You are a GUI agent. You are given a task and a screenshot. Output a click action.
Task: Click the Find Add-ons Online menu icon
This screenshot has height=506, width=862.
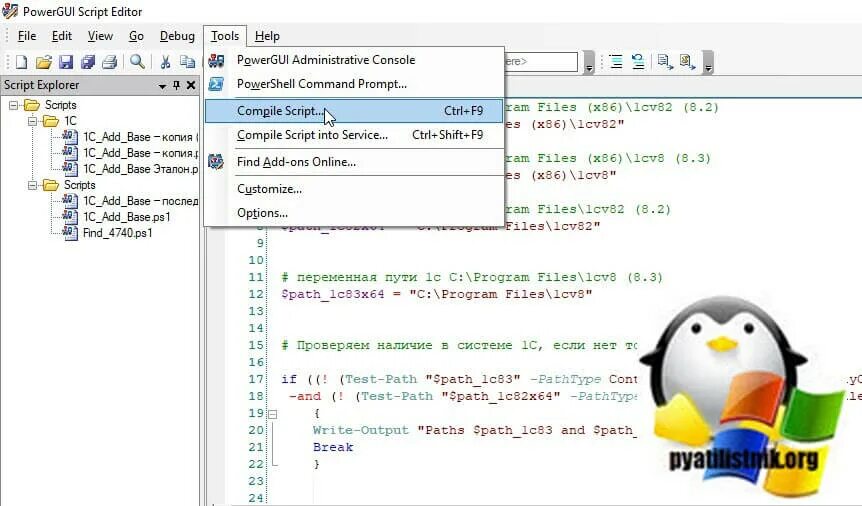216,162
